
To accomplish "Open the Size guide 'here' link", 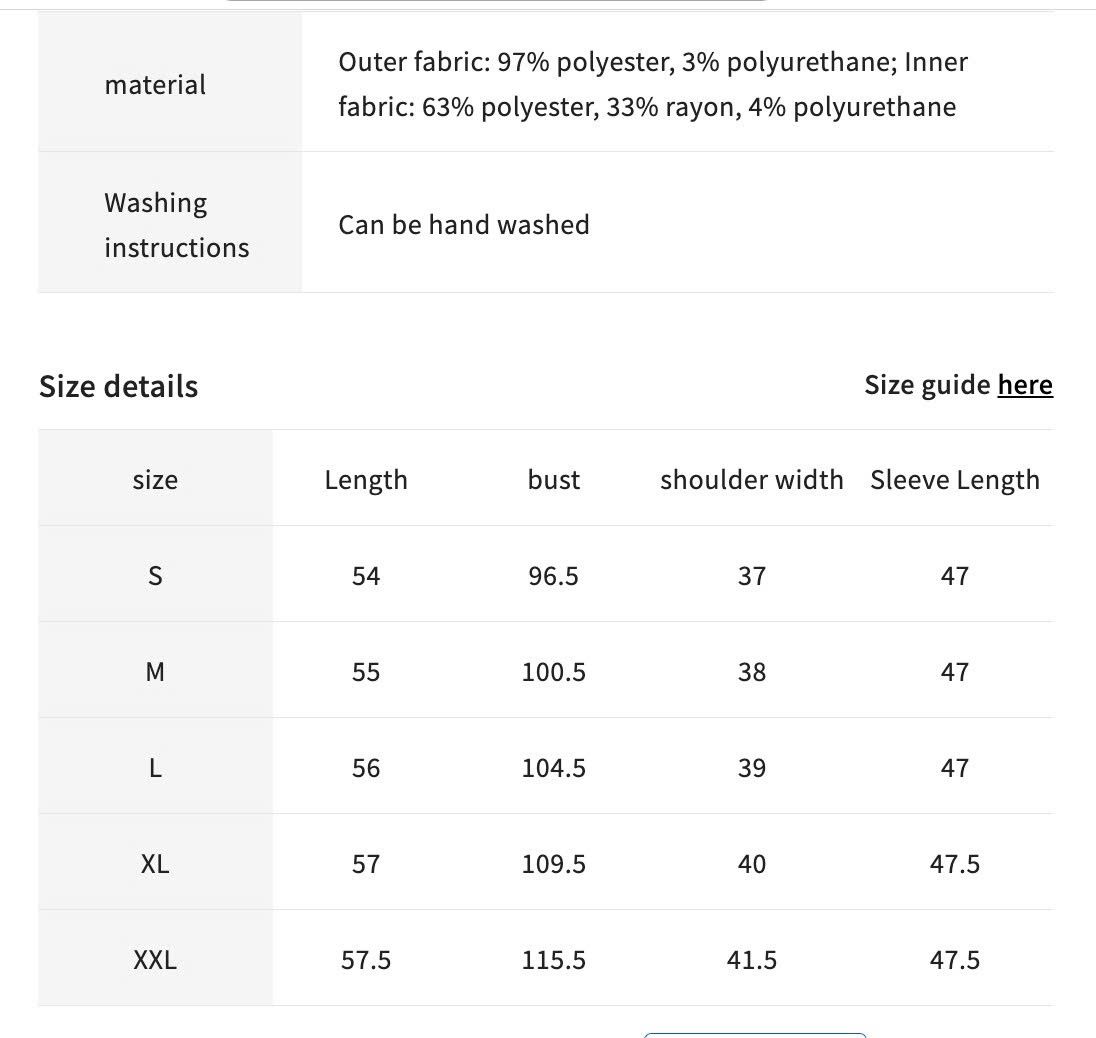I will (1025, 385).
